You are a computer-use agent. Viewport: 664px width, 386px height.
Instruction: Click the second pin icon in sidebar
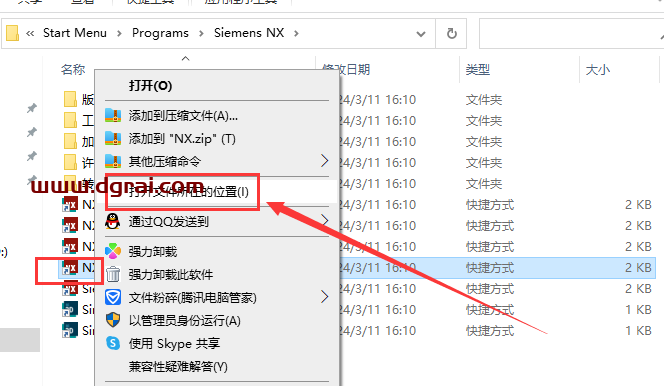click(x=32, y=132)
